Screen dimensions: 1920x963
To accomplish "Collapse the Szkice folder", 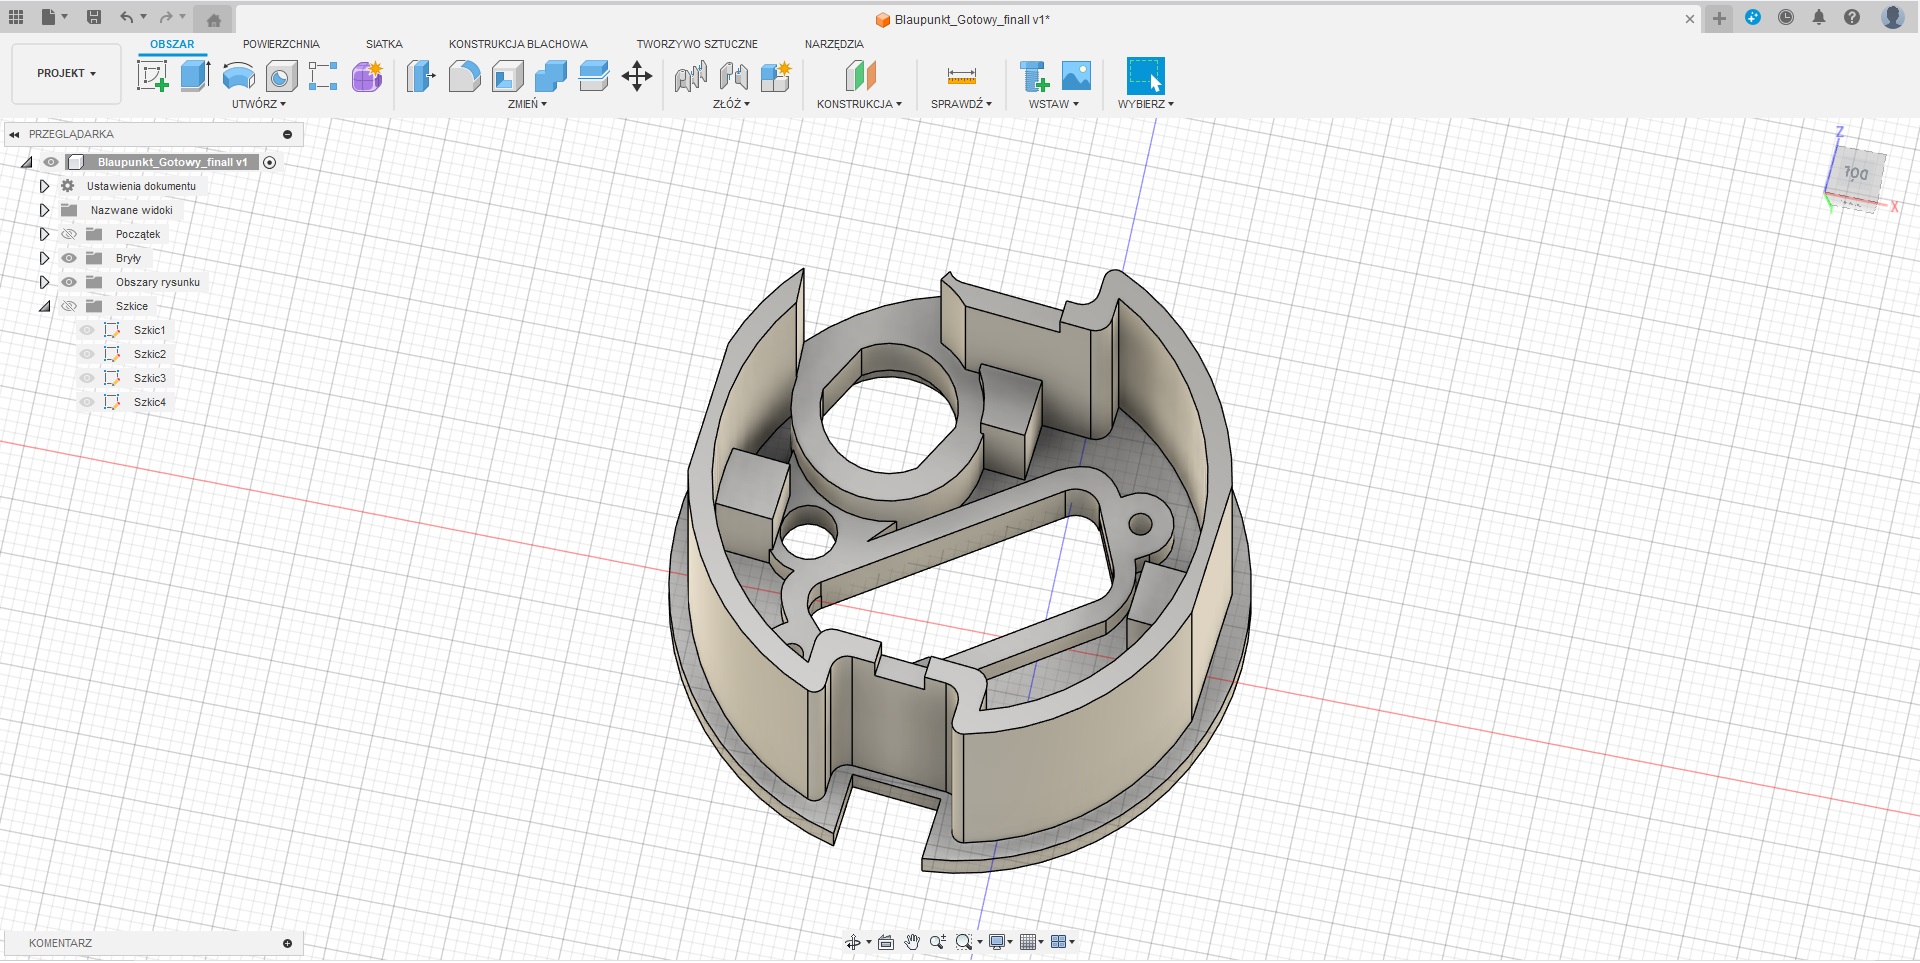I will [44, 306].
